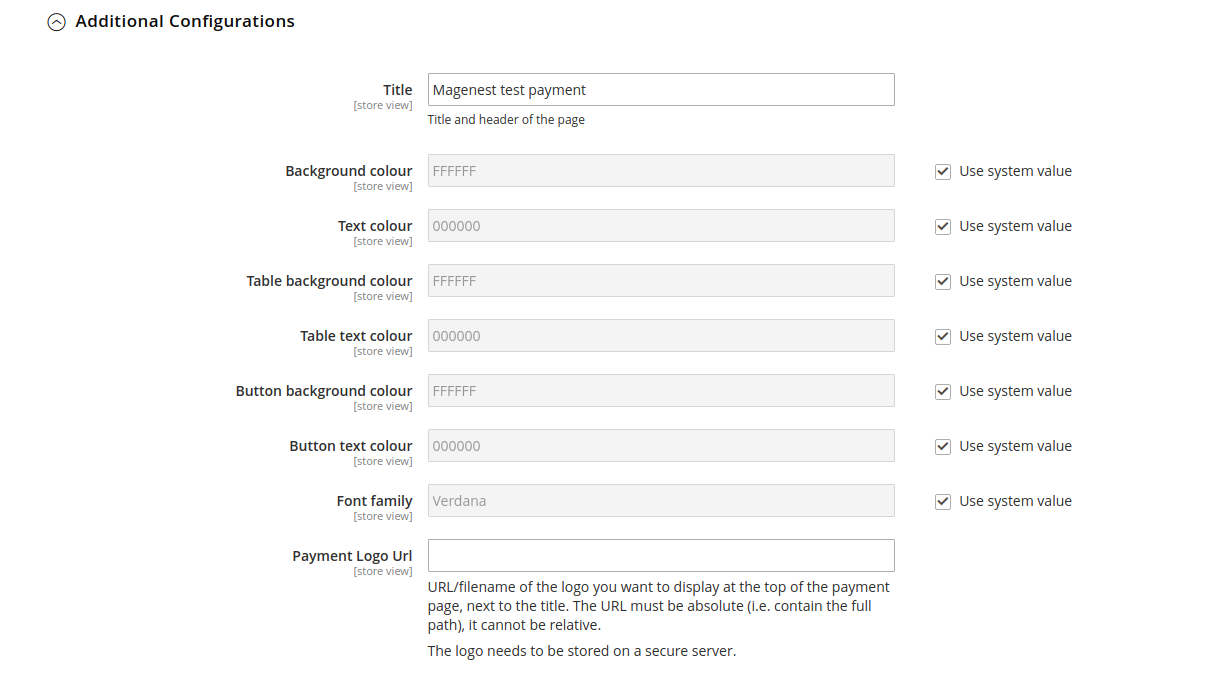
Task: Collapse the Additional Configurations section
Action: (57, 22)
